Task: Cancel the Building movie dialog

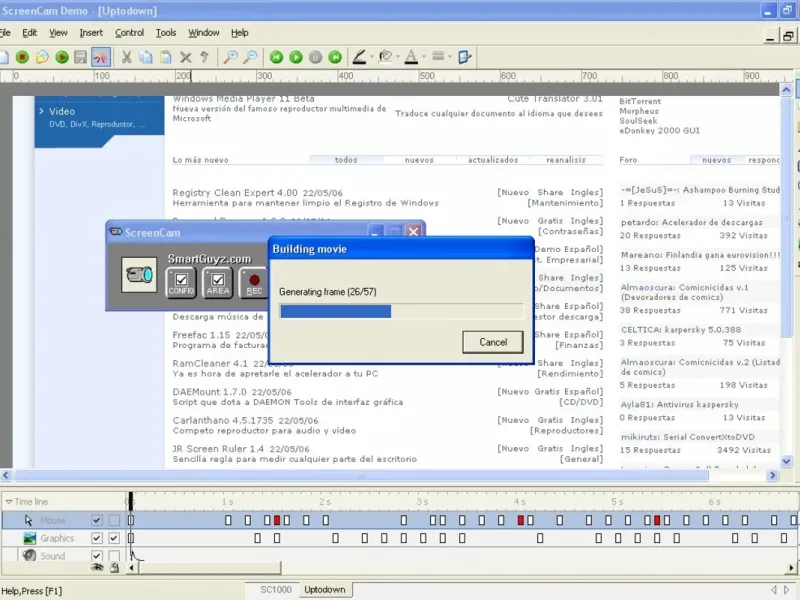Action: 493,342
